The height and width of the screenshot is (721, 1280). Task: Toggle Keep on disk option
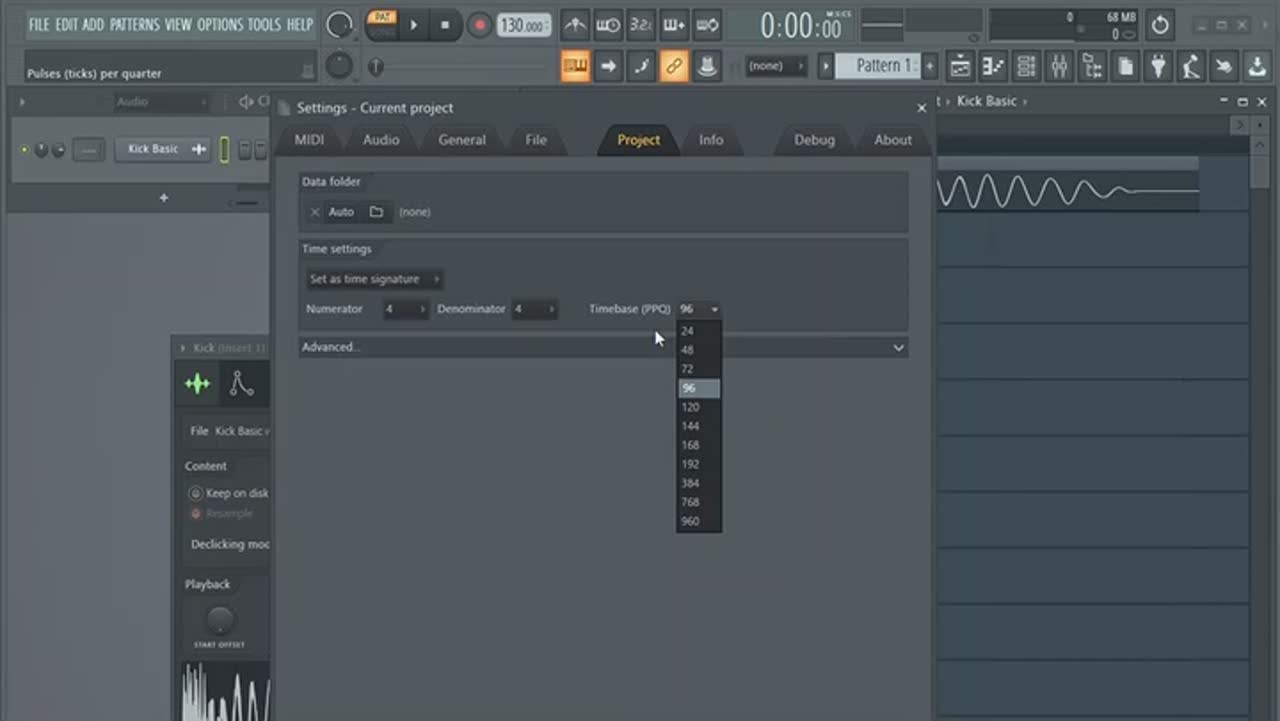click(x=196, y=493)
